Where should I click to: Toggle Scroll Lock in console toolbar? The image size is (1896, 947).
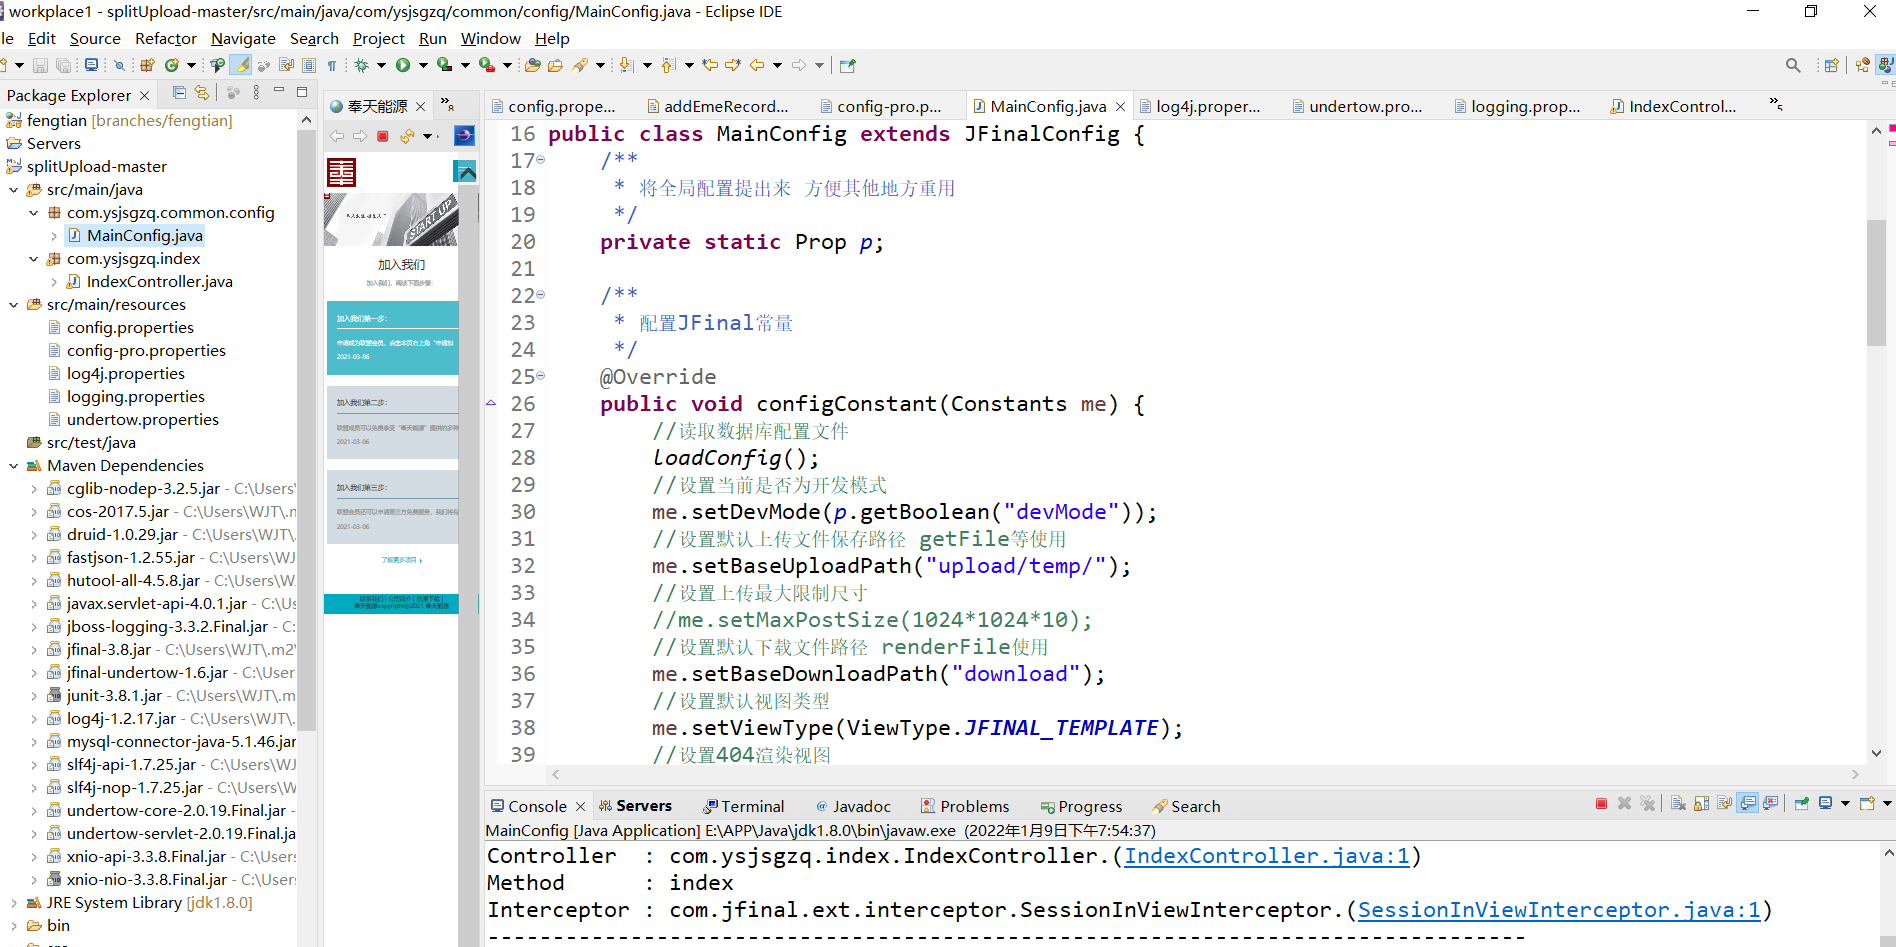click(1701, 804)
